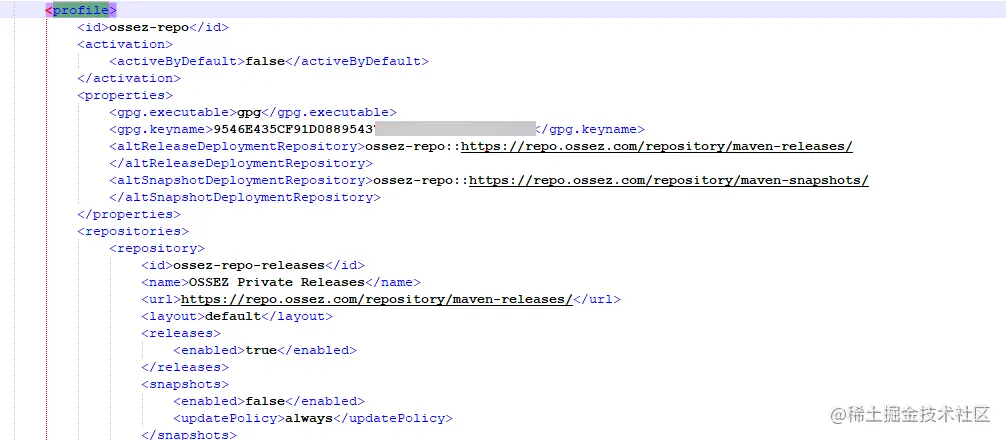The height and width of the screenshot is (440, 1006).
Task: Click the enabled false line
Action: pyautogui.click(x=269, y=401)
